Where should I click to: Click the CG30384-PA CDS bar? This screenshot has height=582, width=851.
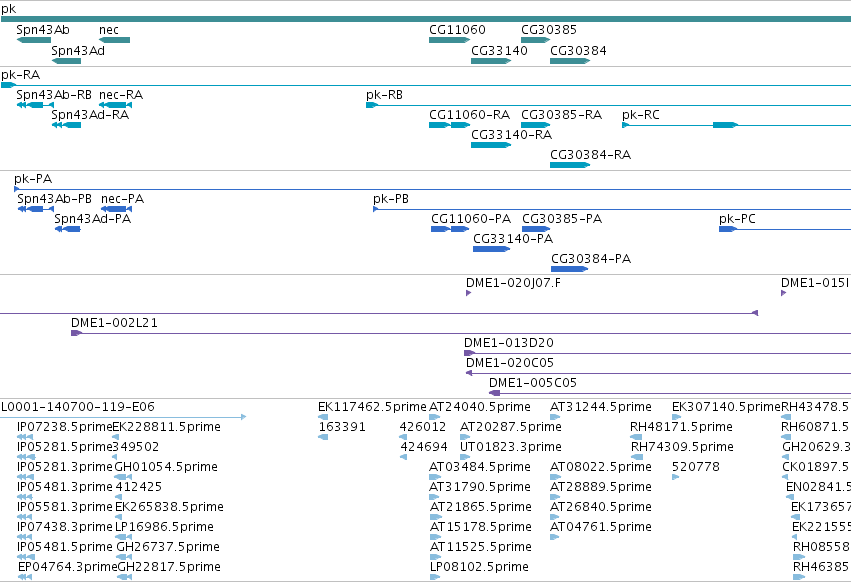point(570,269)
